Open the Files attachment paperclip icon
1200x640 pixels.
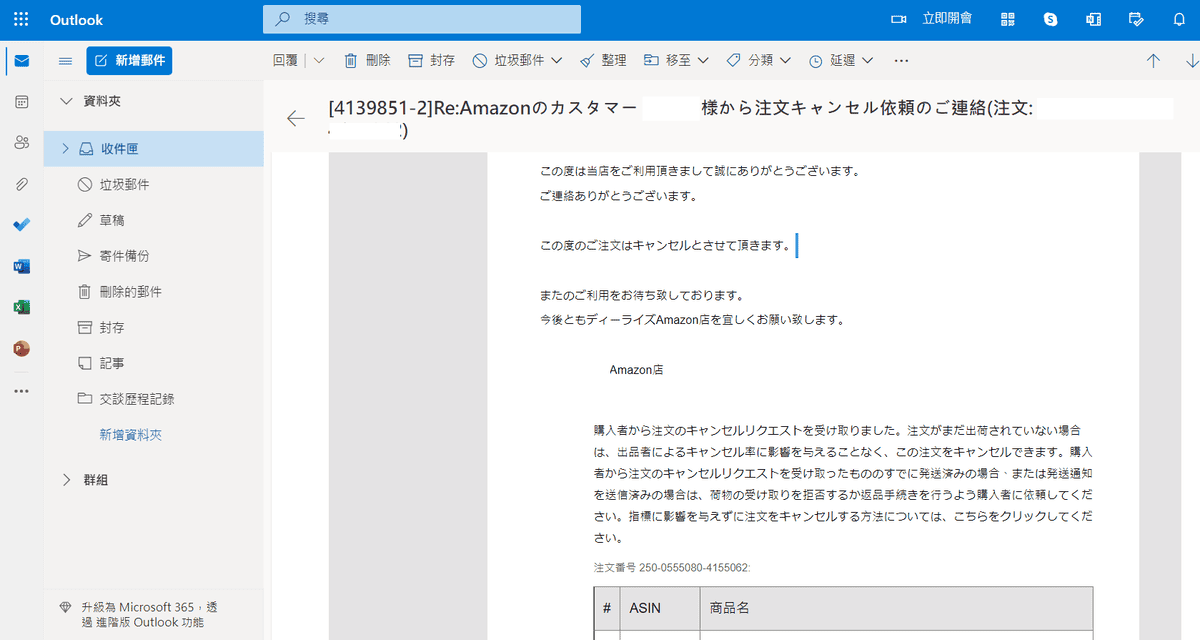tap(21, 184)
